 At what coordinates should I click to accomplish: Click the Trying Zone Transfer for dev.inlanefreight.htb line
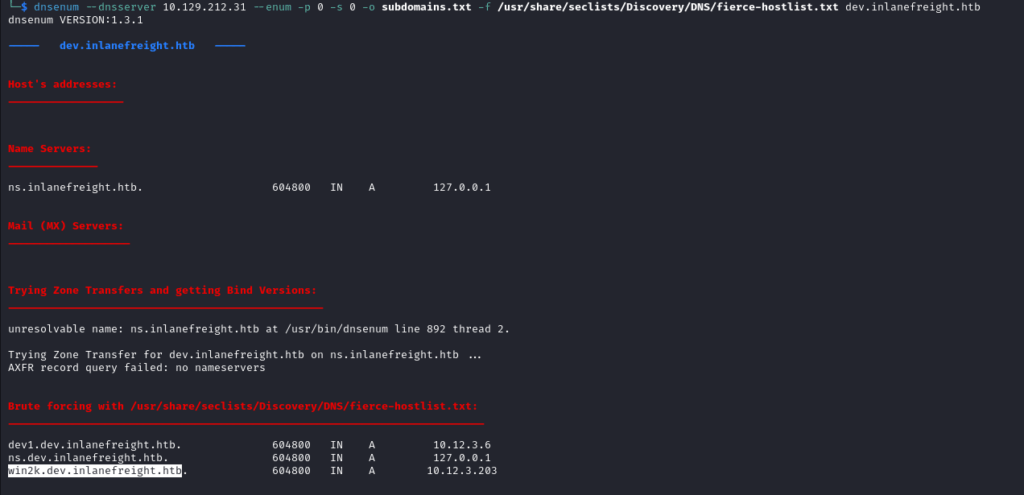tap(245, 355)
